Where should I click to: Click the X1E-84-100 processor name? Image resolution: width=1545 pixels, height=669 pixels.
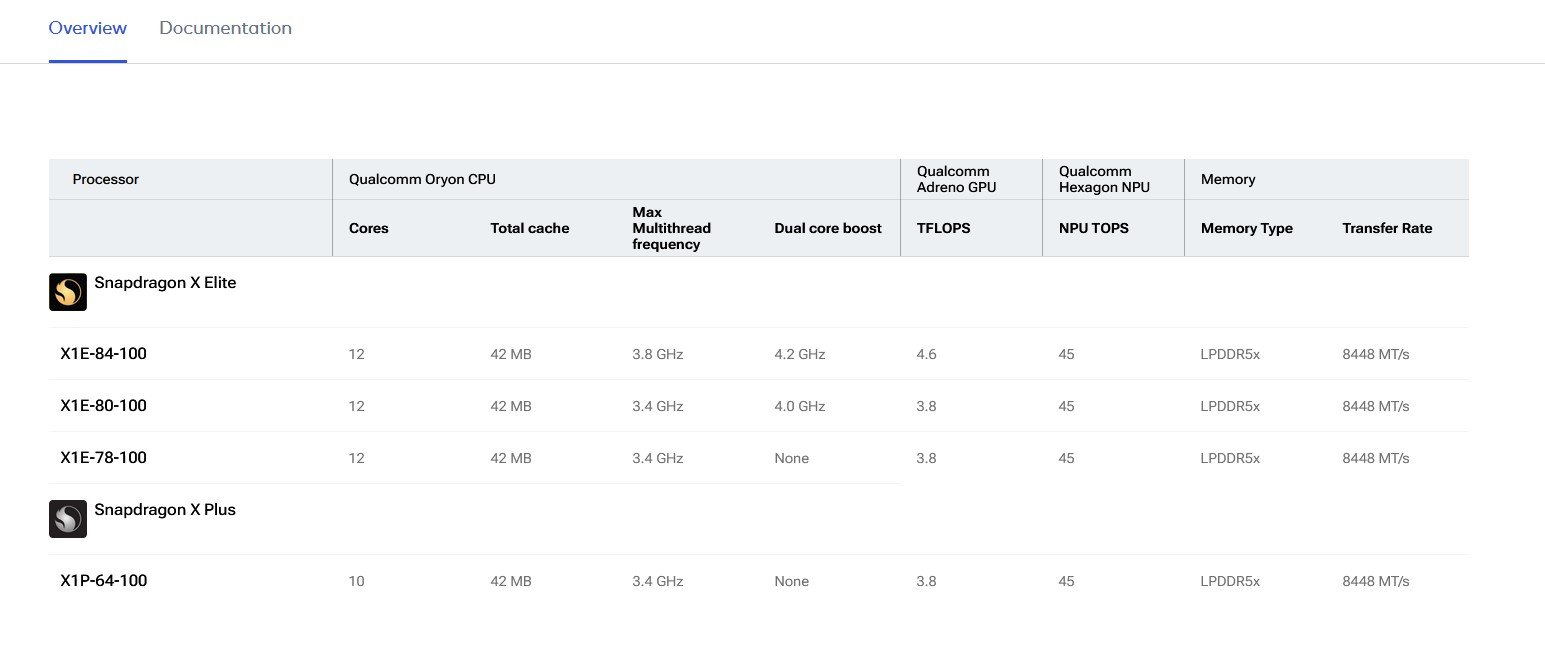pos(104,353)
